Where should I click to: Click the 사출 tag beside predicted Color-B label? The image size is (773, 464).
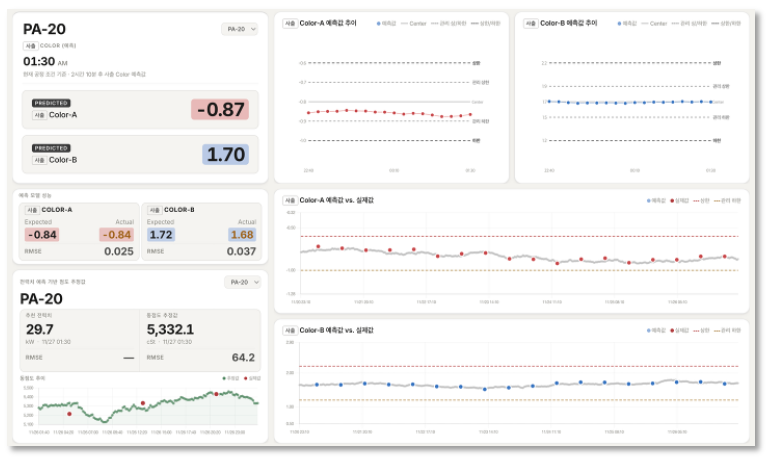39,160
